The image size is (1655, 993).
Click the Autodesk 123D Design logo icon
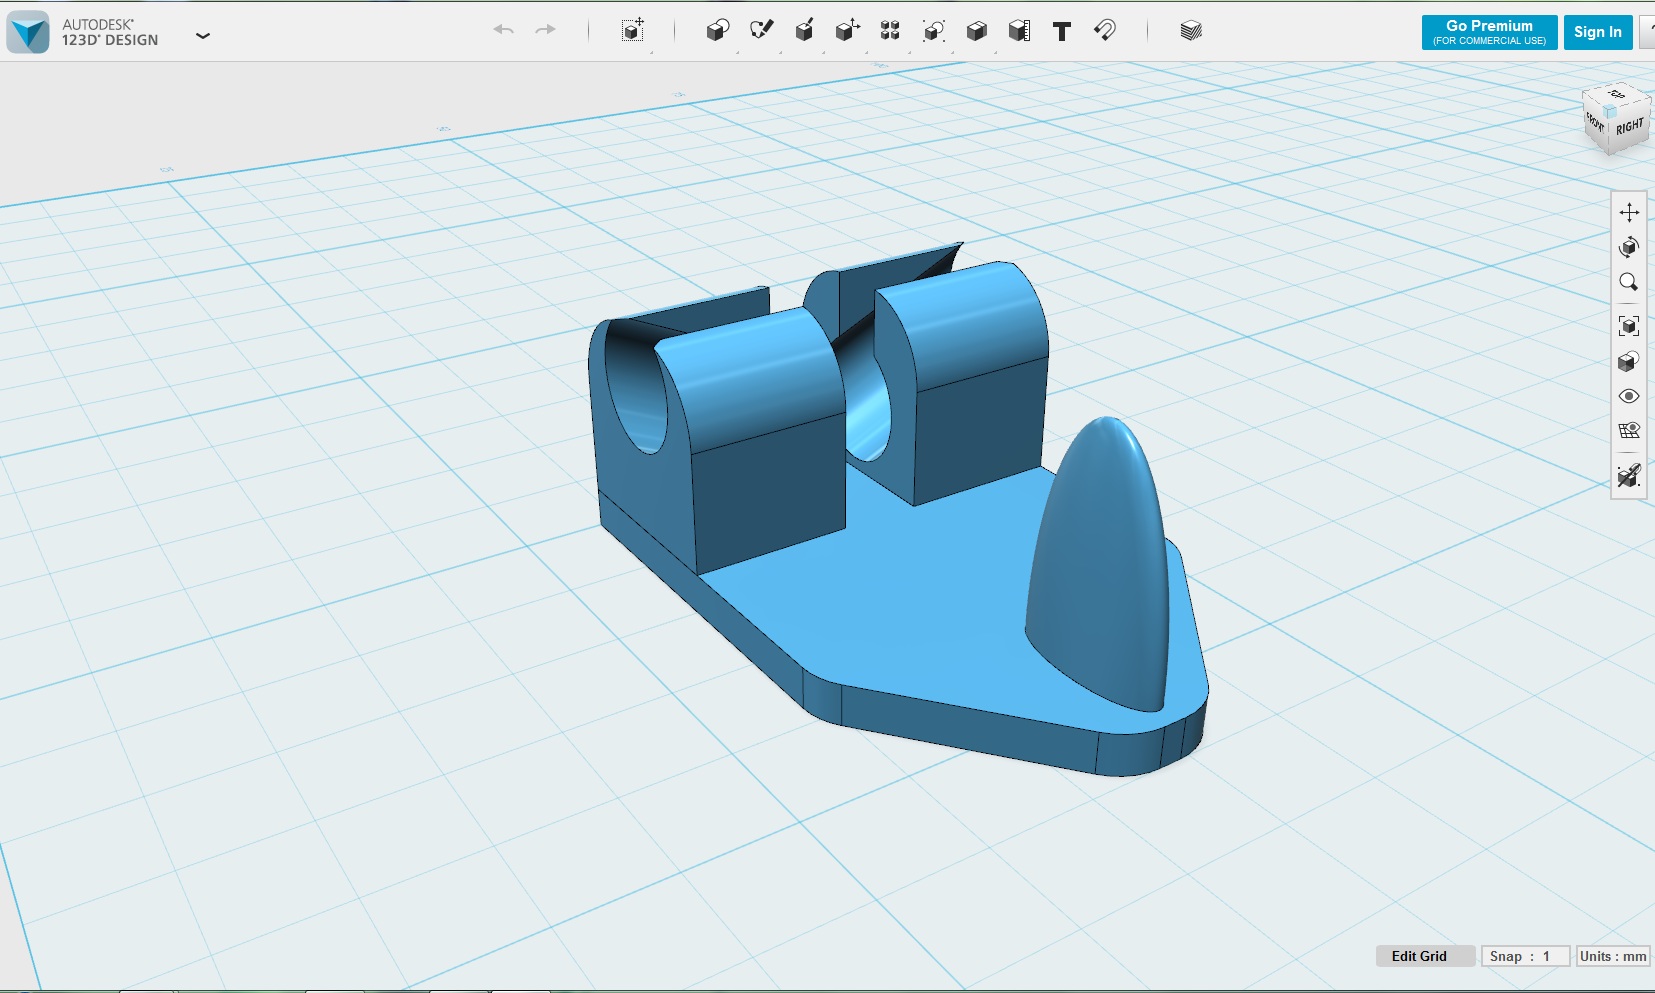click(27, 32)
